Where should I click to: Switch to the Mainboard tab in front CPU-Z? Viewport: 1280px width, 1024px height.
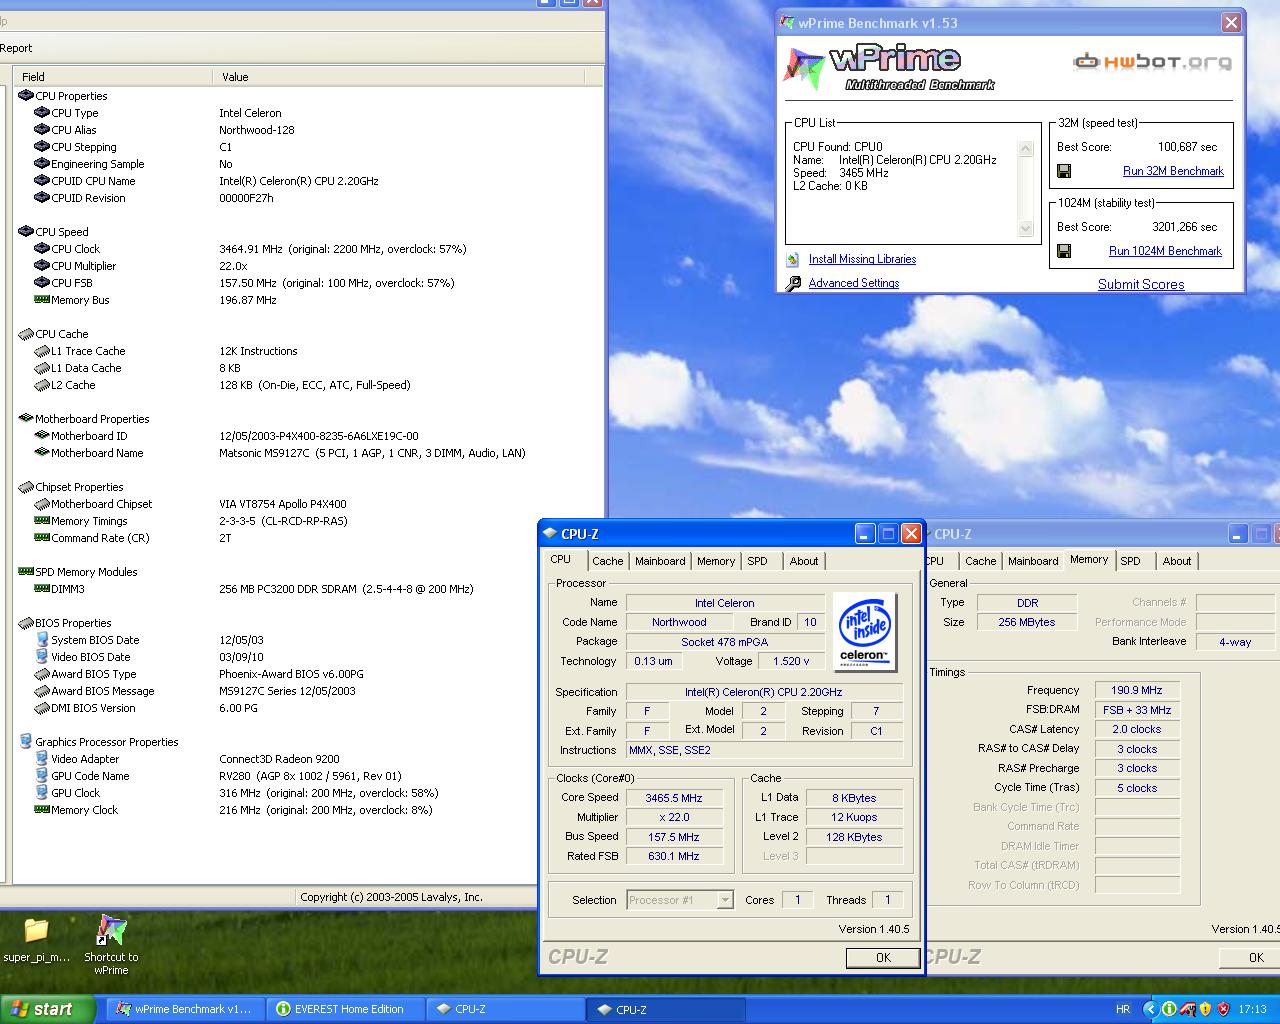point(660,561)
